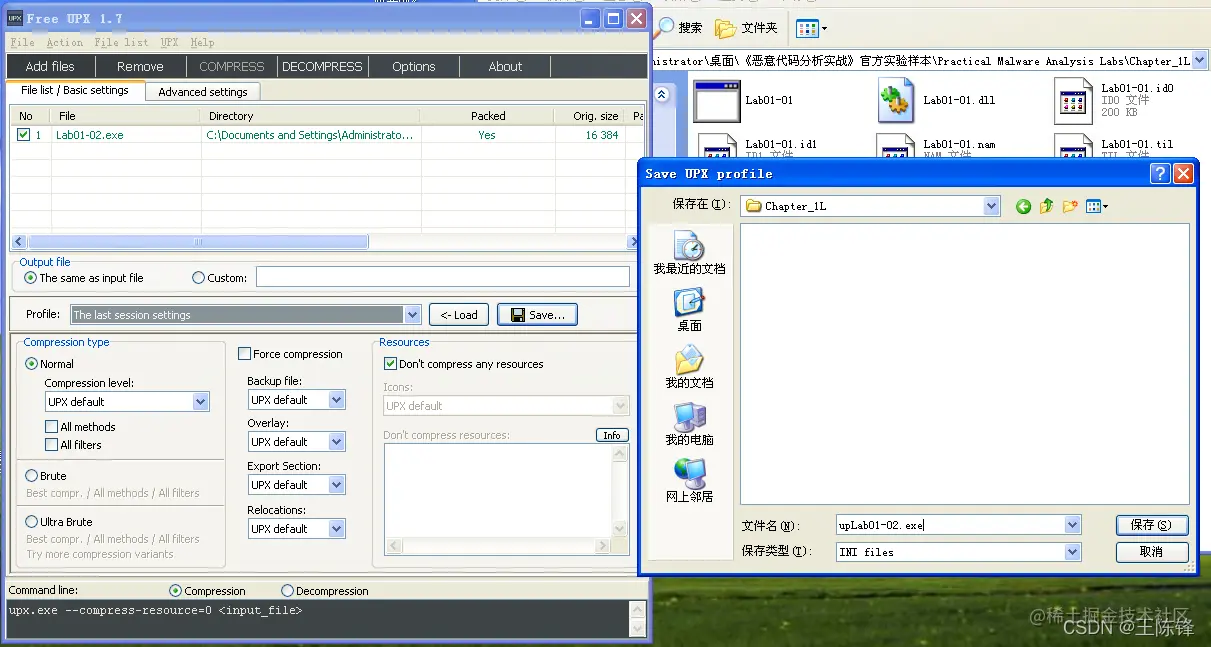Open the File menu
1211x647 pixels.
pyautogui.click(x=22, y=42)
